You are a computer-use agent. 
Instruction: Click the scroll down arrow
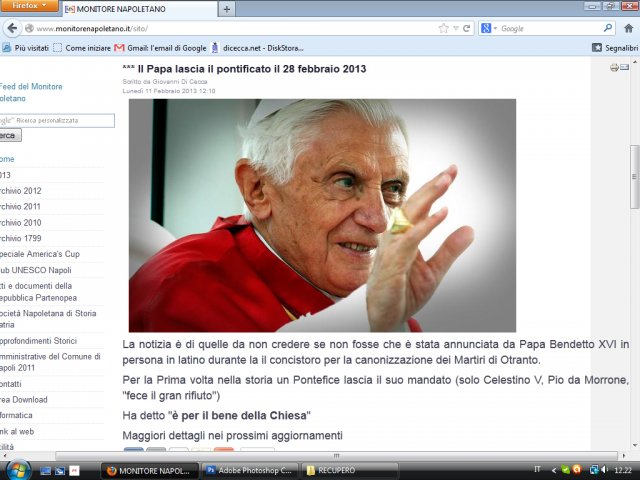tap(634, 445)
